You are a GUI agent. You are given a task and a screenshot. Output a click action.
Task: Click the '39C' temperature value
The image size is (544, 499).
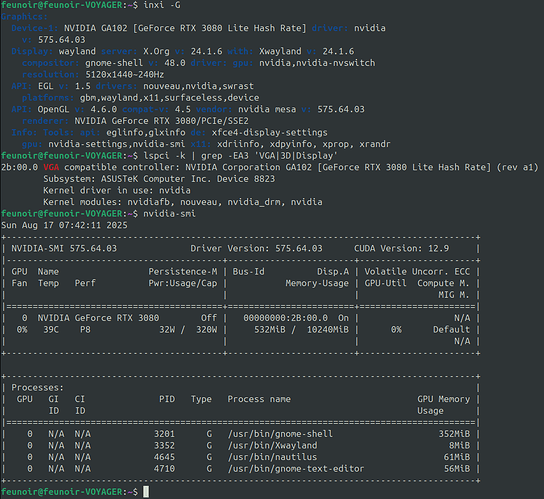[x=51, y=329]
